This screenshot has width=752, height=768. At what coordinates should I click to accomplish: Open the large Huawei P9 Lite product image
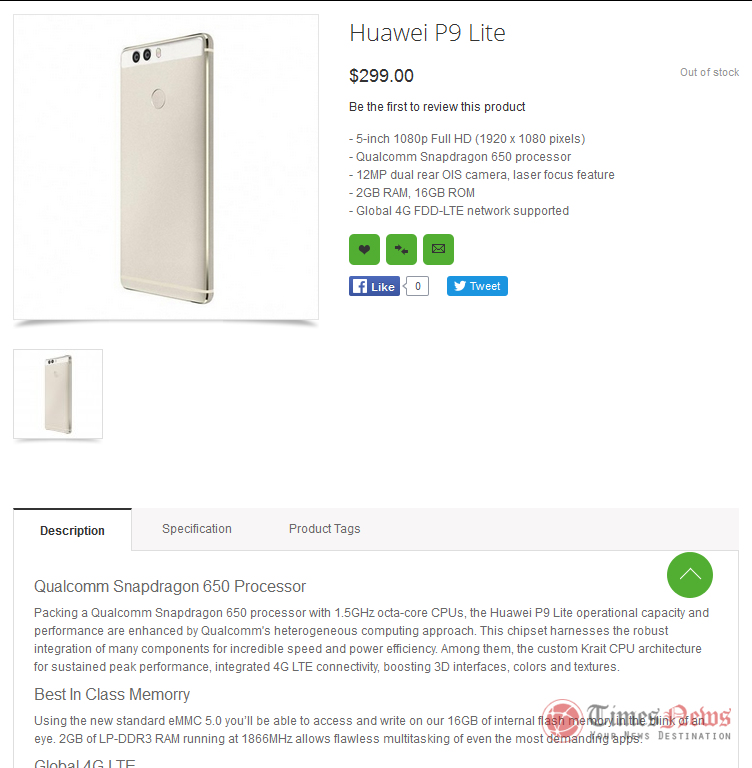[166, 167]
